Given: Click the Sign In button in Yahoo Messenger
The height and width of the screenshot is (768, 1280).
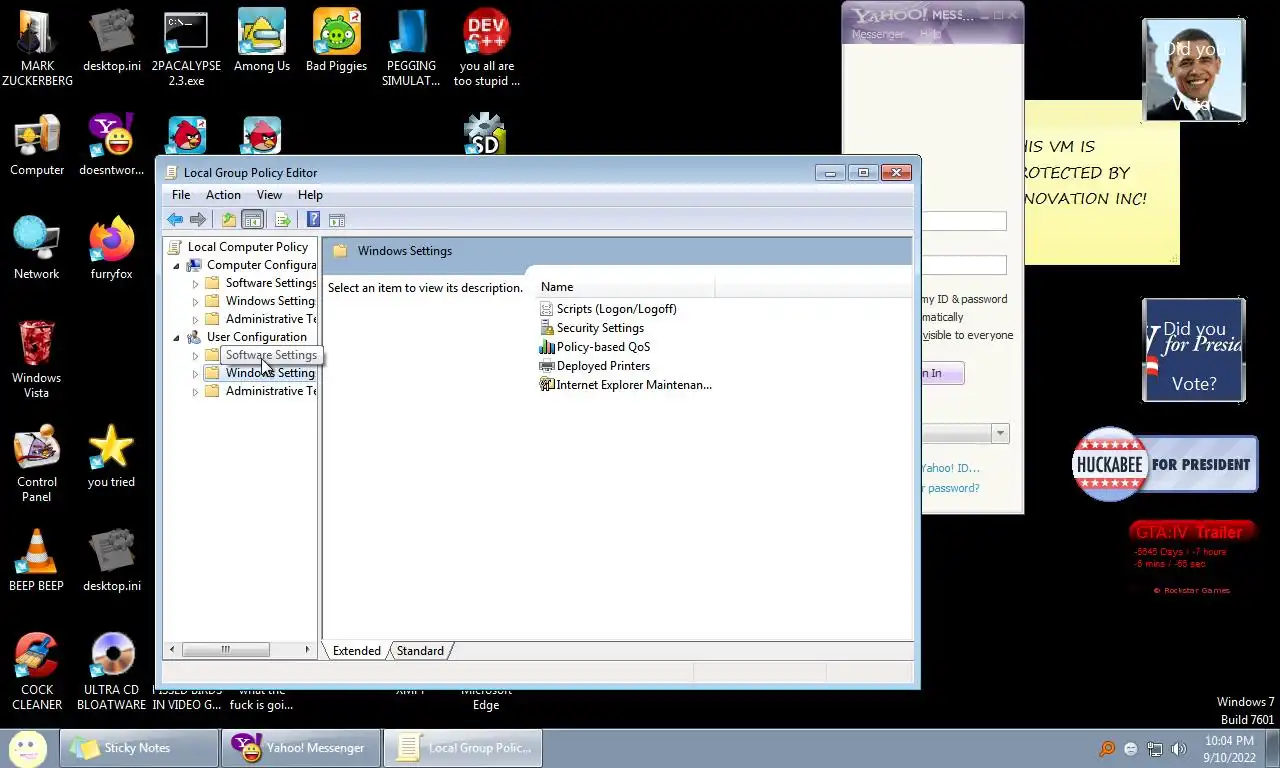Looking at the screenshot, I should pyautogui.click(x=943, y=374).
